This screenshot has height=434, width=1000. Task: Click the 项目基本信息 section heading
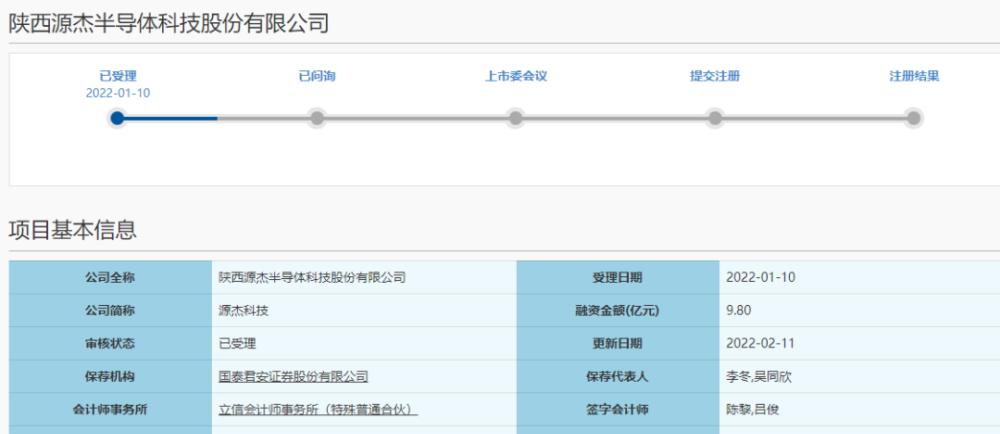point(73,230)
